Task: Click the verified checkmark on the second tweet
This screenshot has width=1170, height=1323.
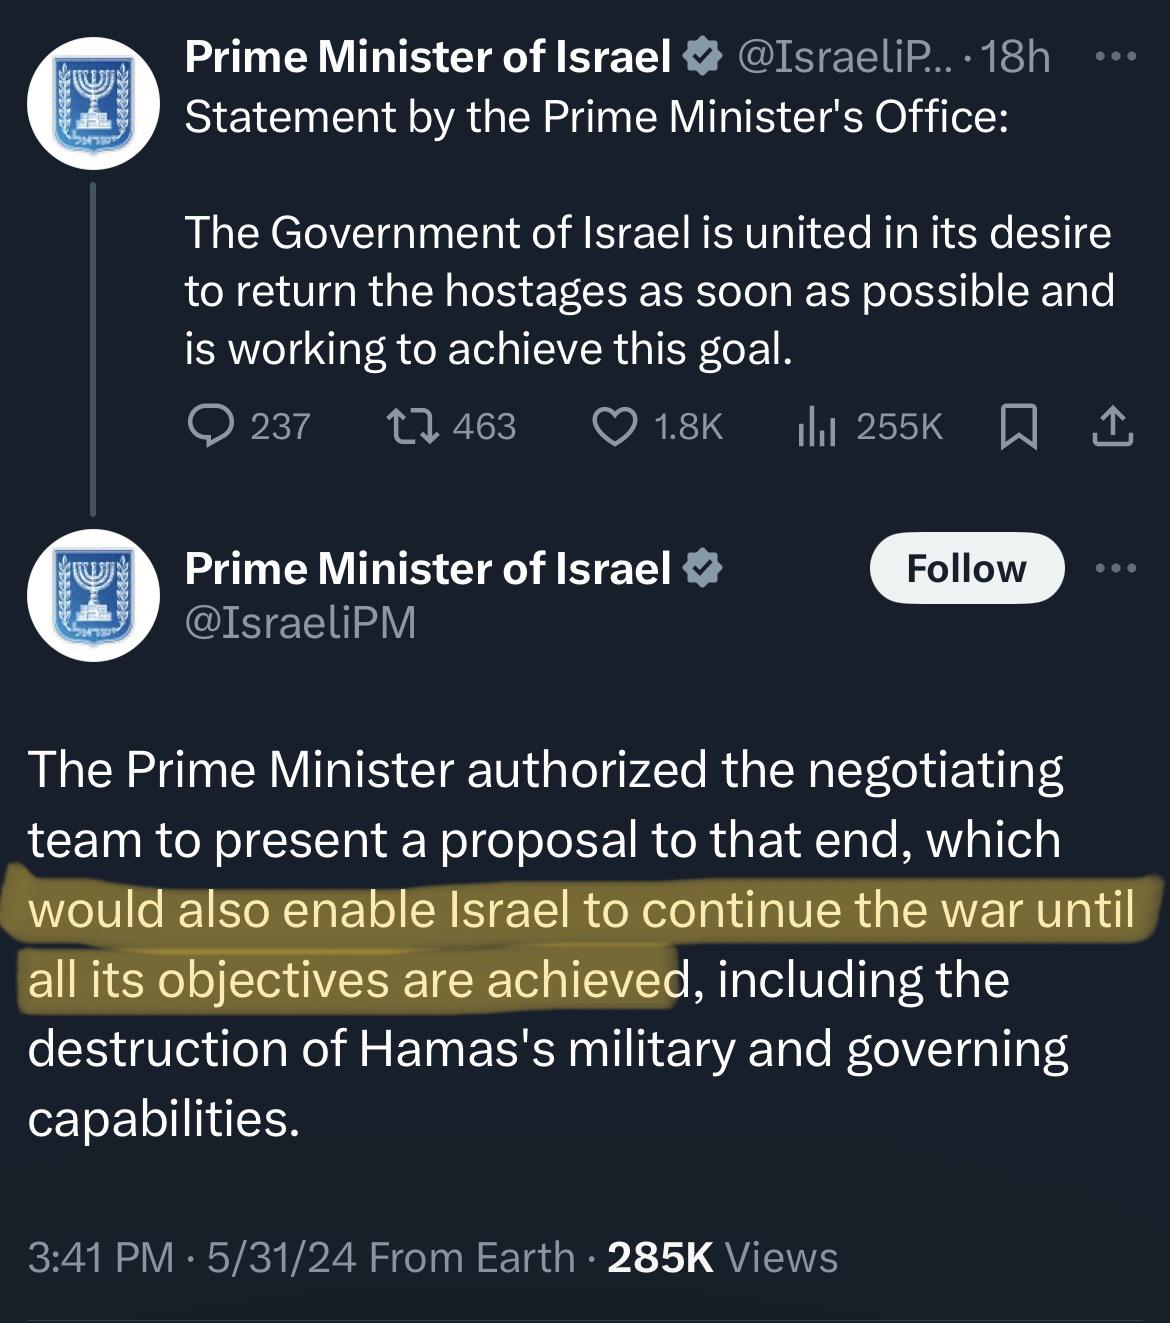Action: pos(704,566)
